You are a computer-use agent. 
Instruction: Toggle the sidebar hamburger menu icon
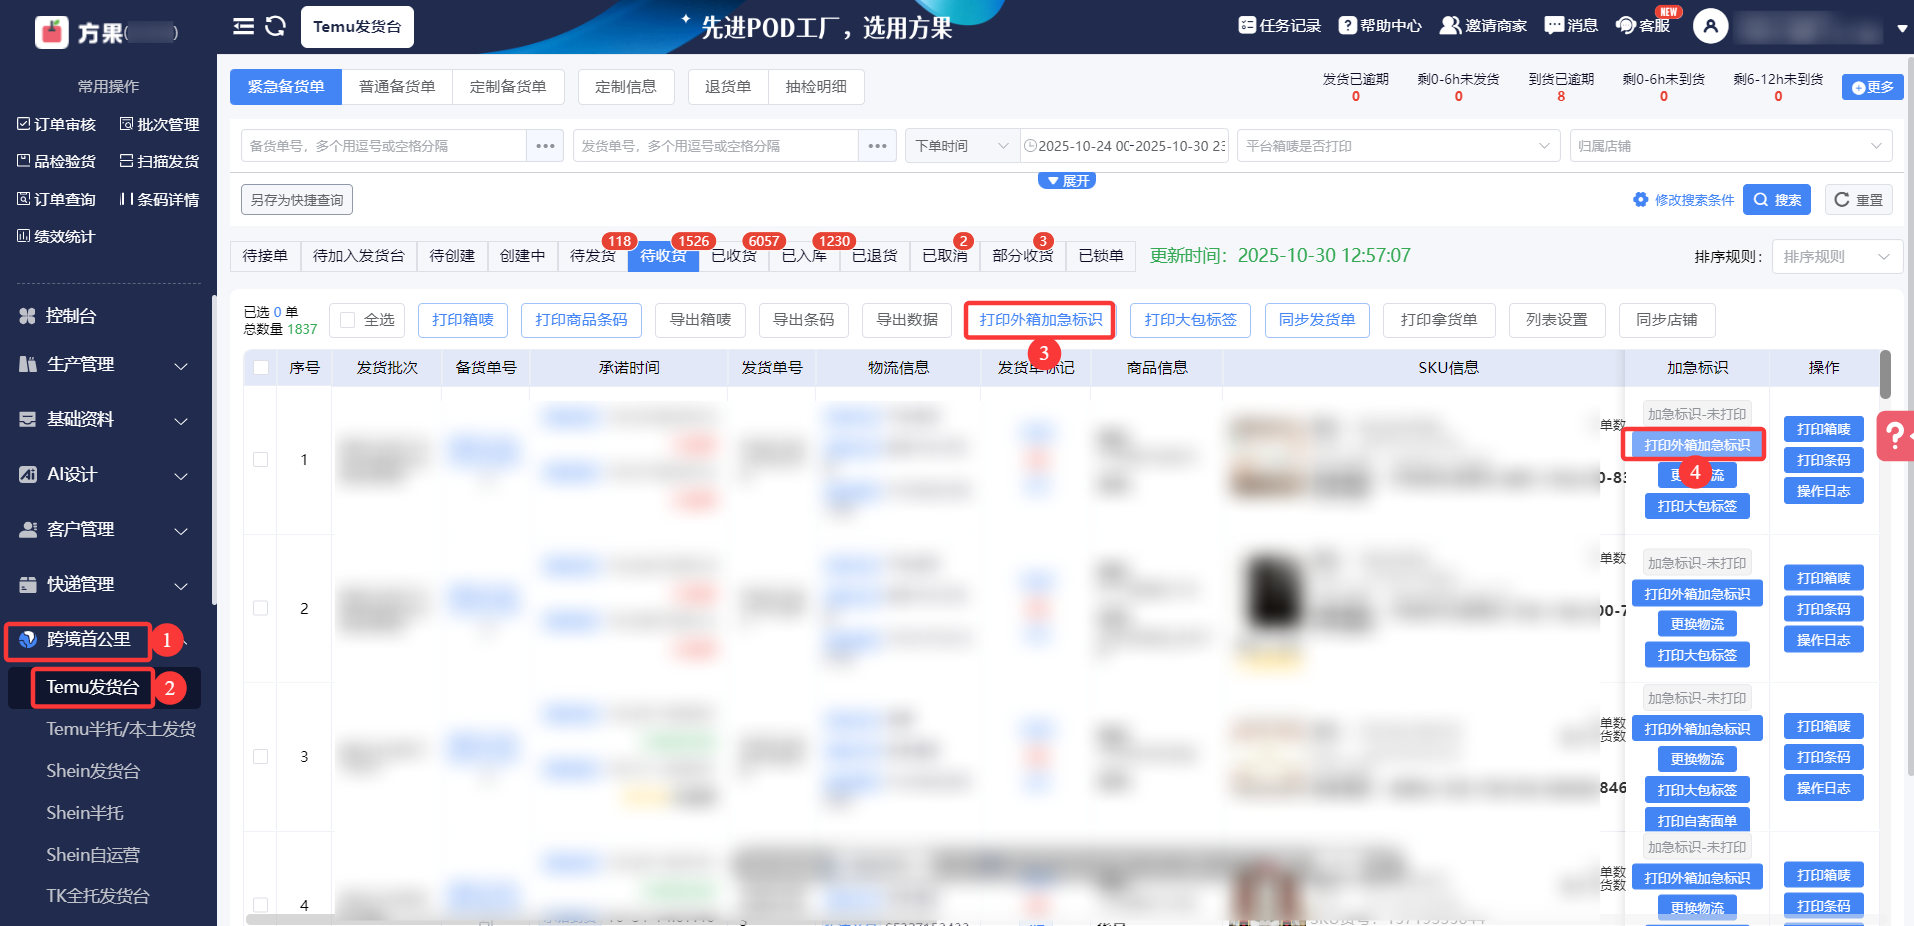pyautogui.click(x=243, y=26)
